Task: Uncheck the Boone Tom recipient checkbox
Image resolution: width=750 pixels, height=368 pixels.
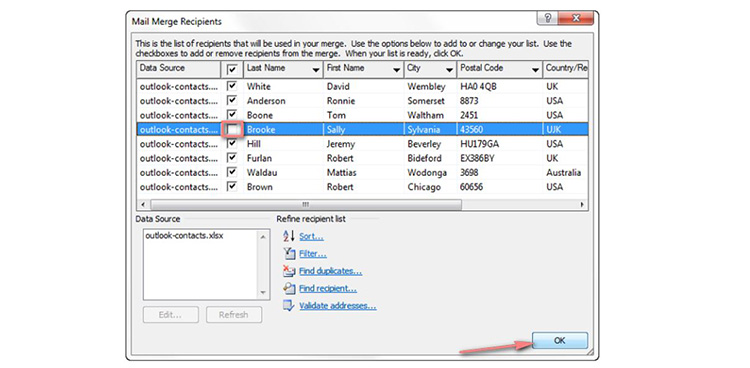Action: 232,115
